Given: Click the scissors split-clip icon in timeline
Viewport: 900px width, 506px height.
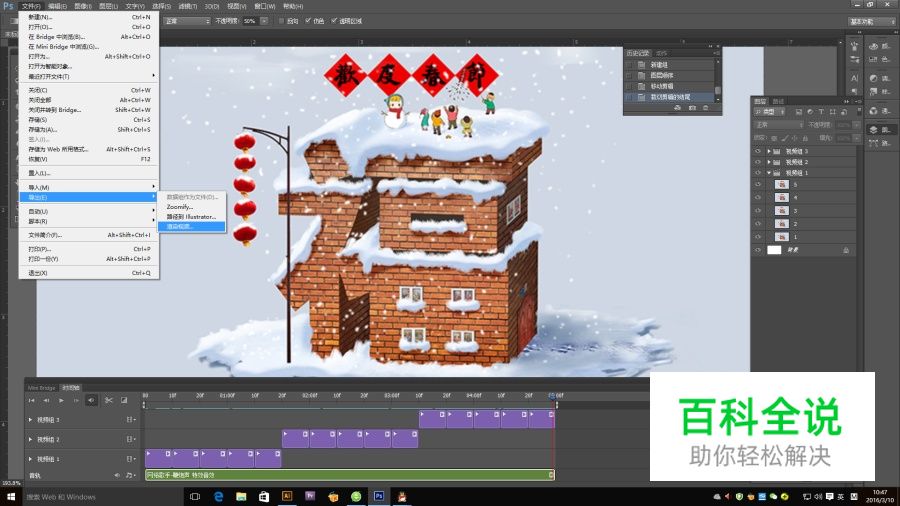Looking at the screenshot, I should (109, 400).
